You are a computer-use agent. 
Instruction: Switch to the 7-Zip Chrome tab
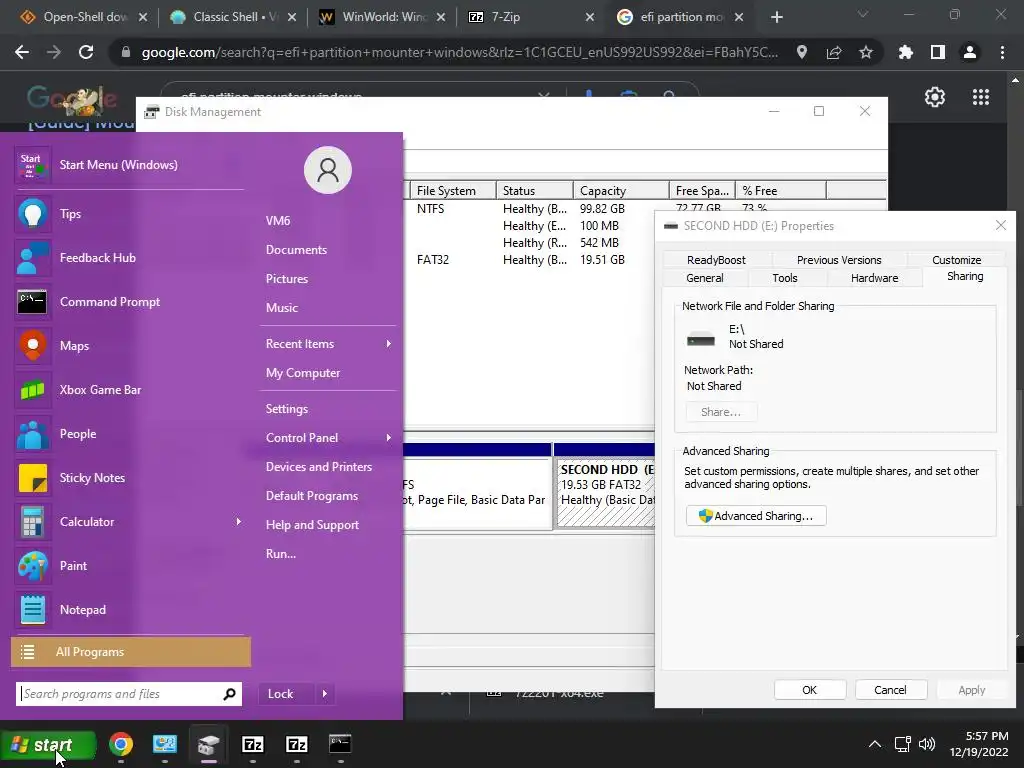pos(532,17)
